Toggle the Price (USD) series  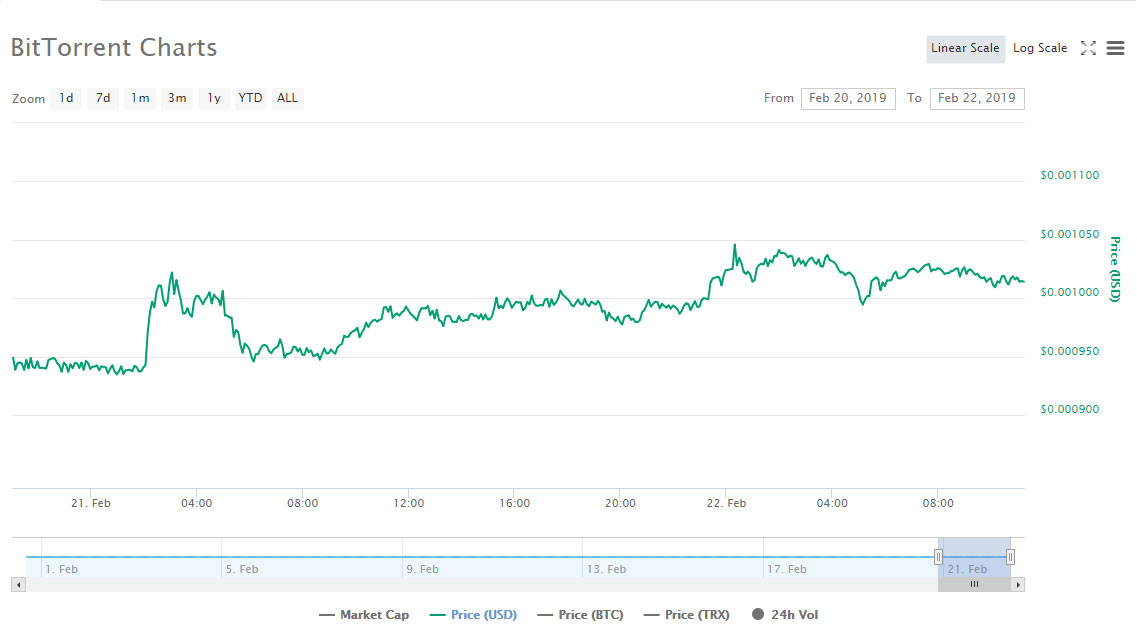474,615
